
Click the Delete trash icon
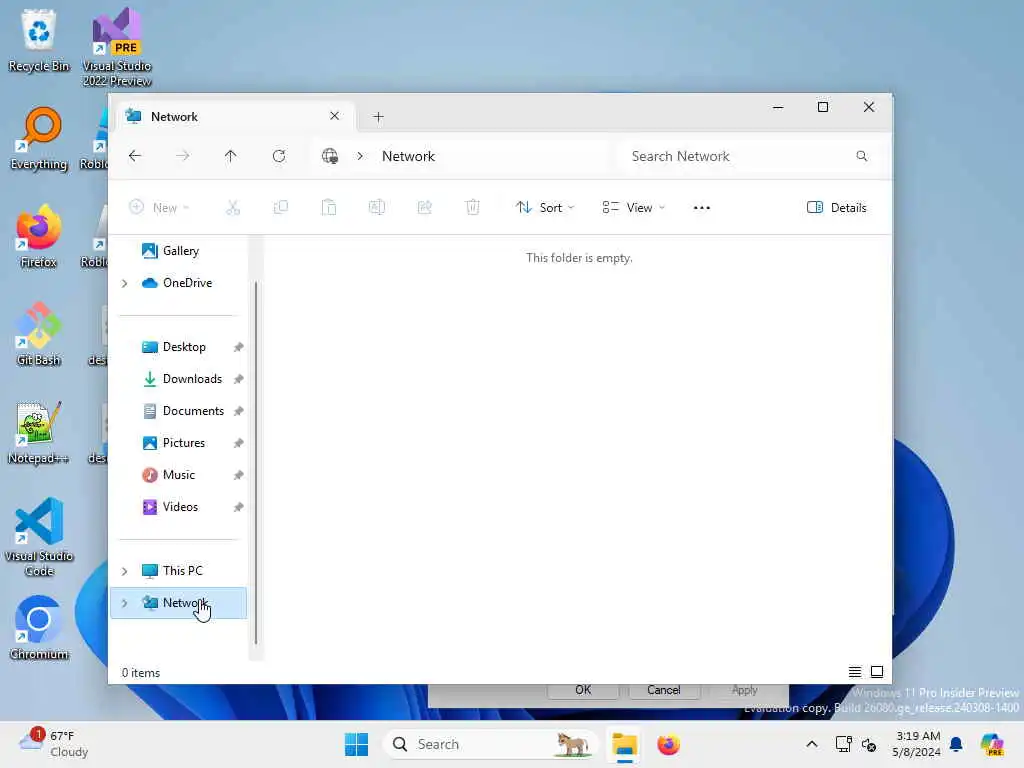472,208
